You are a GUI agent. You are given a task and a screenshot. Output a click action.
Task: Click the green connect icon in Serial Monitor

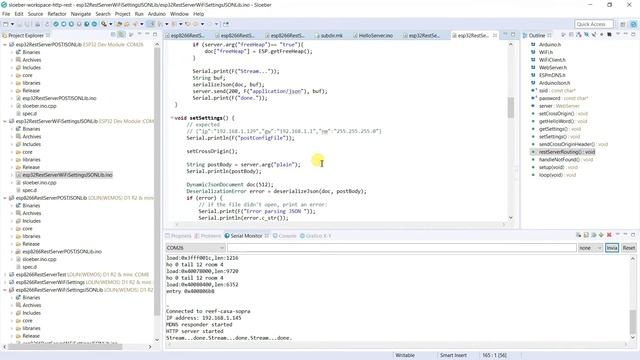(601, 235)
